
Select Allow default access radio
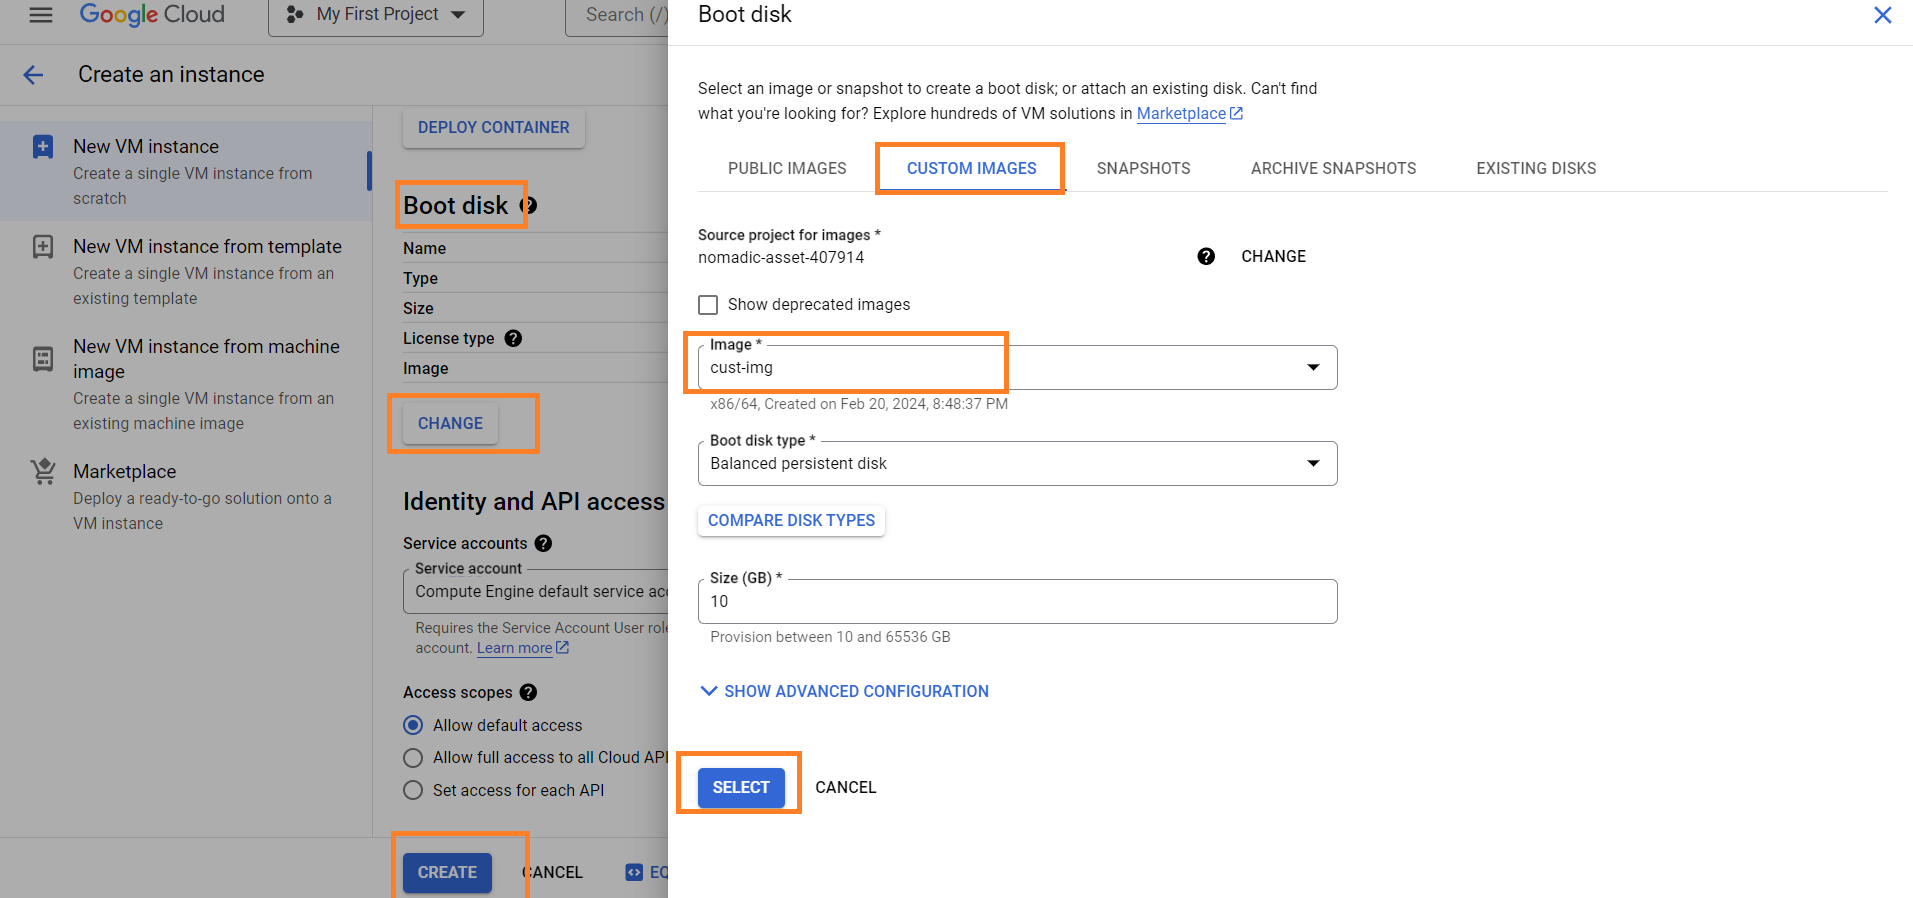(413, 725)
